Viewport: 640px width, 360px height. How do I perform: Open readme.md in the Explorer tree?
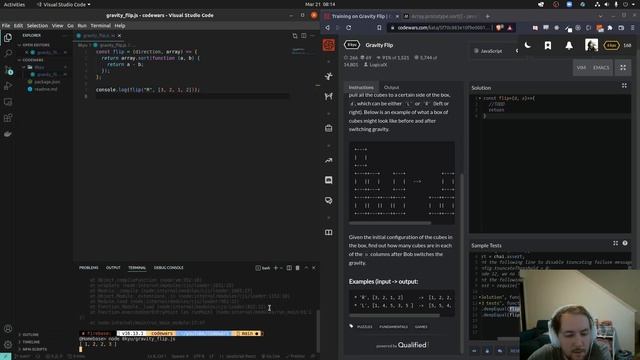click(x=46, y=89)
